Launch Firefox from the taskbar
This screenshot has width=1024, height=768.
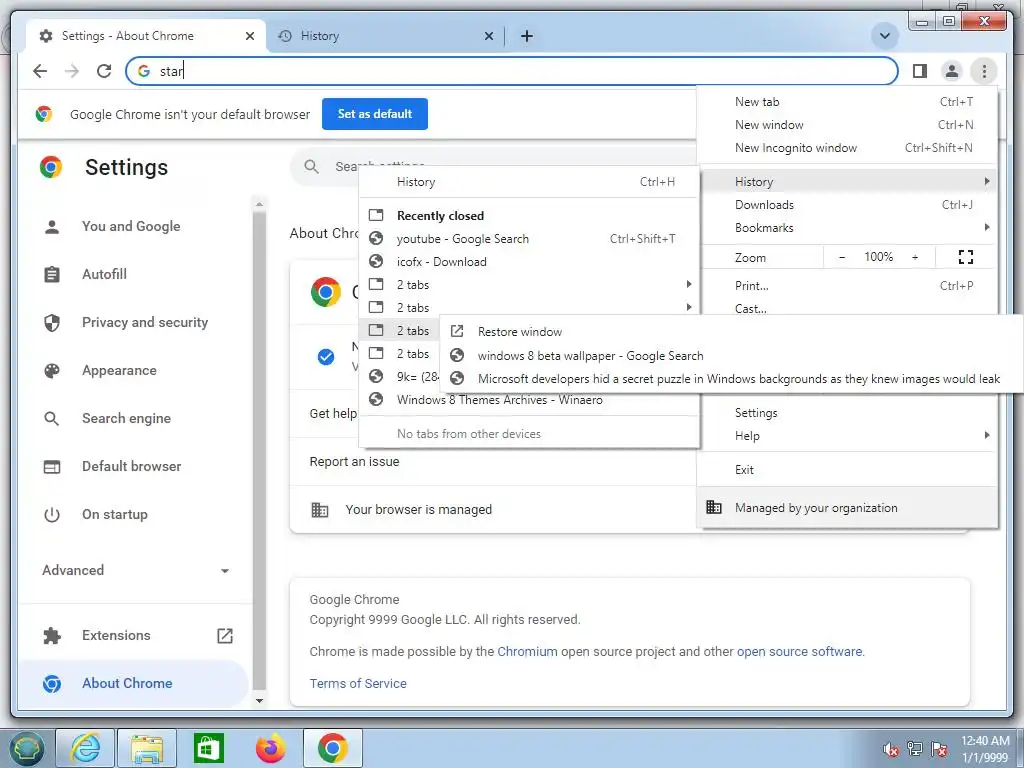pyautogui.click(x=270, y=748)
